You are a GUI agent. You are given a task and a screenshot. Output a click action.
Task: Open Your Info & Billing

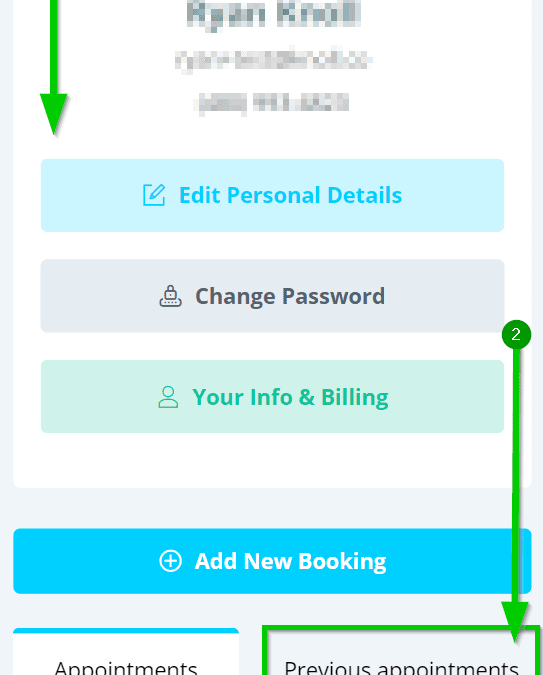click(x=272, y=396)
